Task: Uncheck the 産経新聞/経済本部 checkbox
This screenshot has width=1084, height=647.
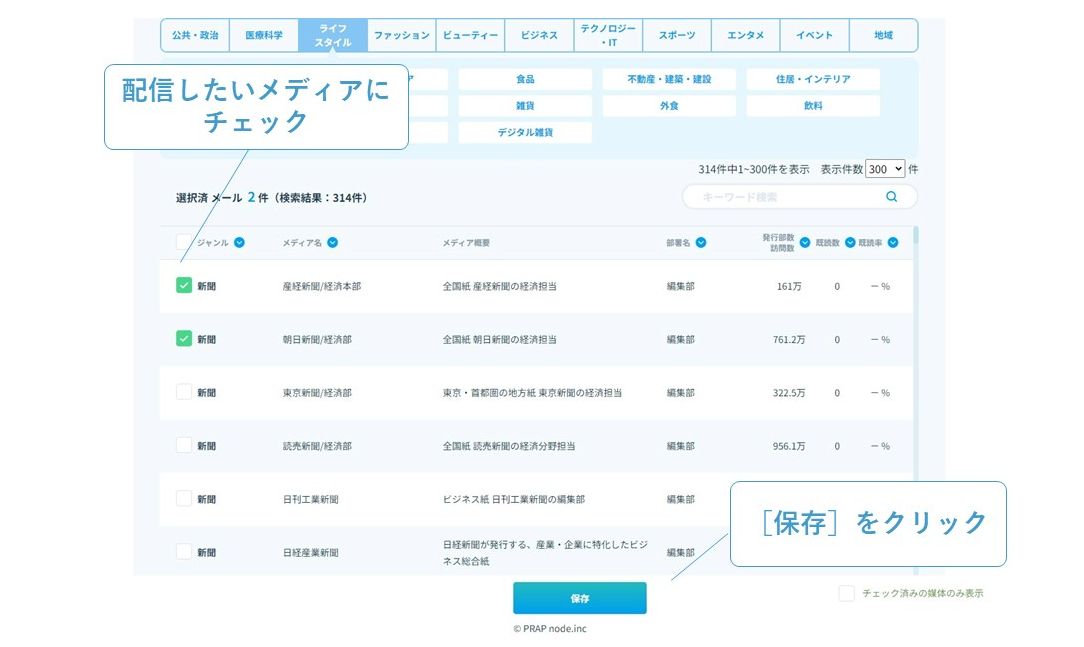Action: [x=184, y=286]
